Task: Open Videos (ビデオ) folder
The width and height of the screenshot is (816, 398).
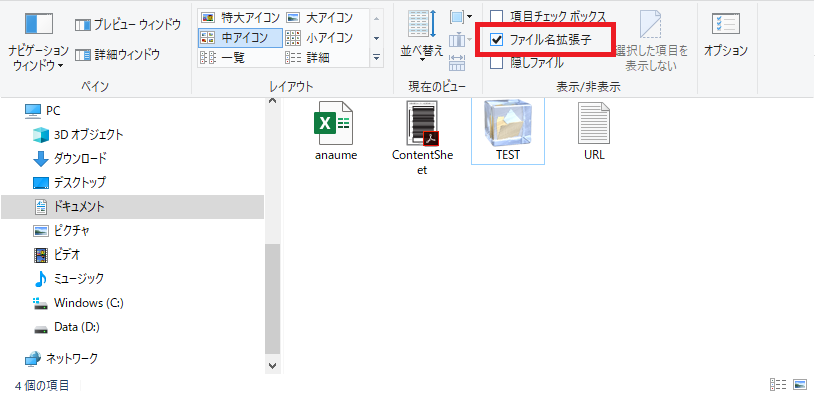Action: point(57,254)
